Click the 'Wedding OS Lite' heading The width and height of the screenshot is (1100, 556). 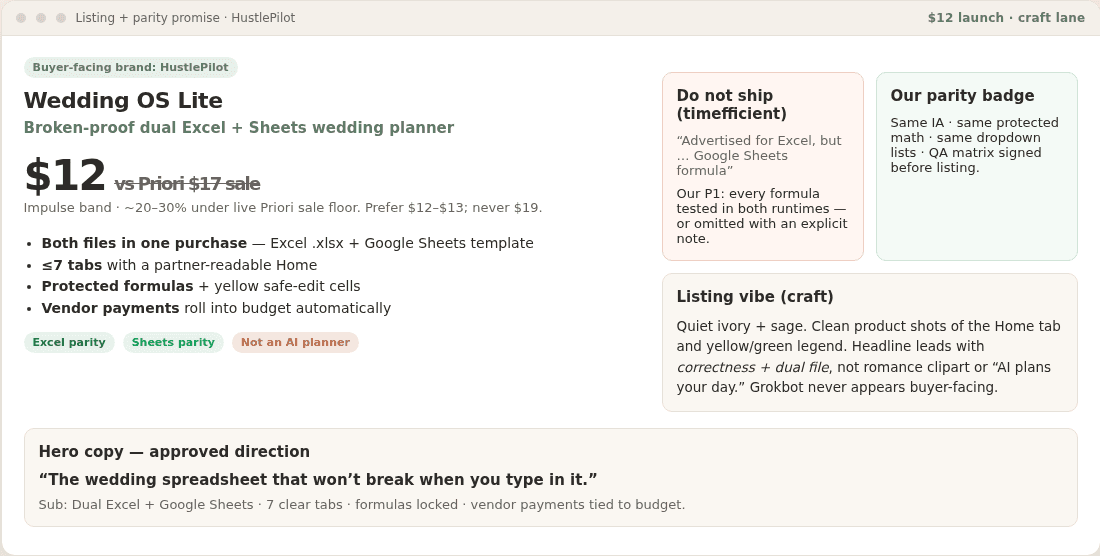pos(123,100)
